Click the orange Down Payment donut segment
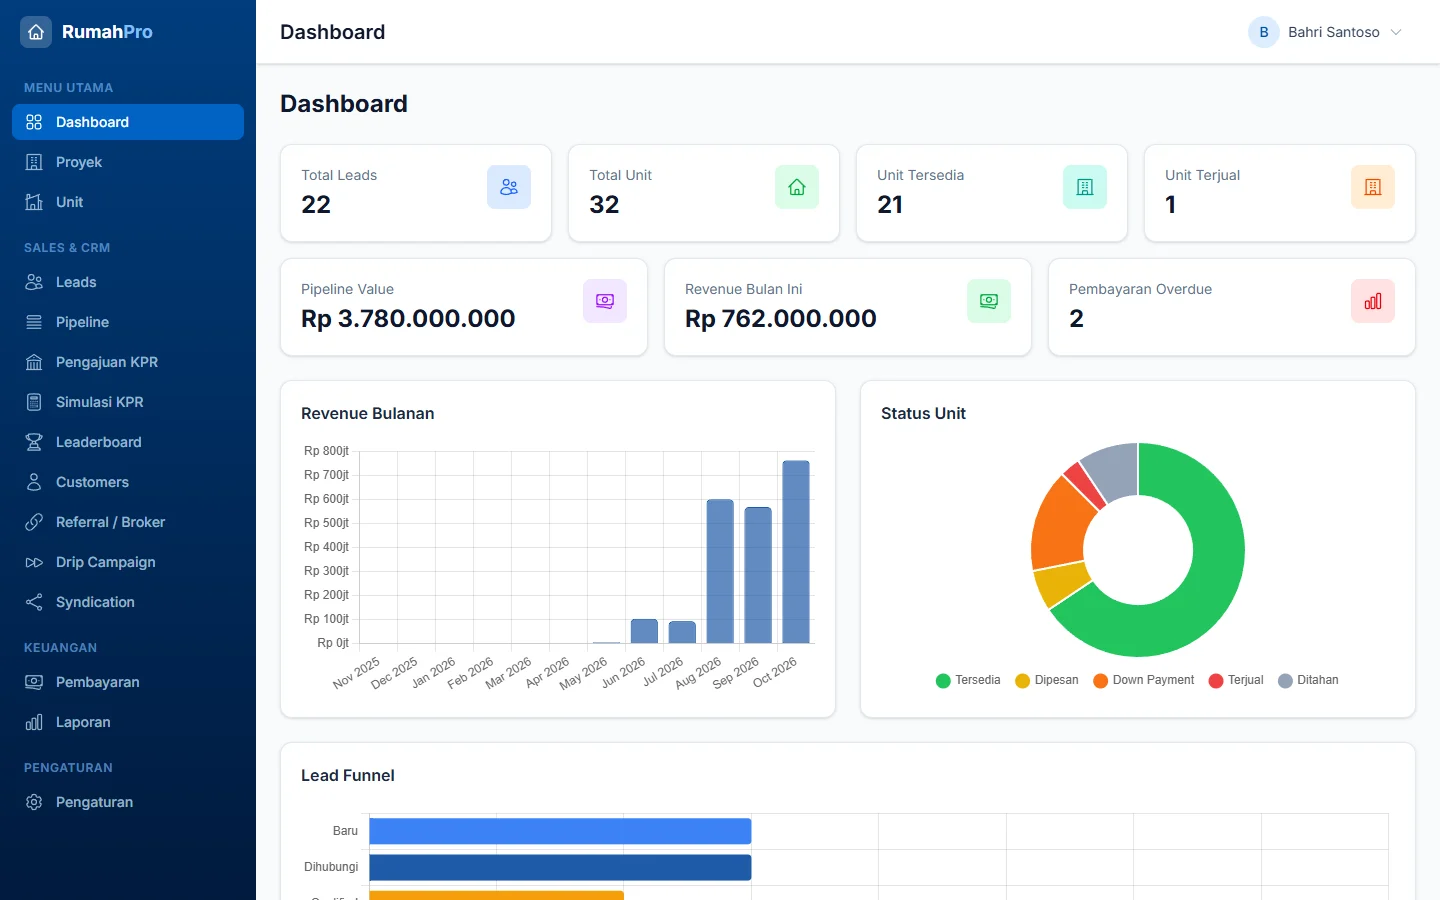 (1062, 525)
